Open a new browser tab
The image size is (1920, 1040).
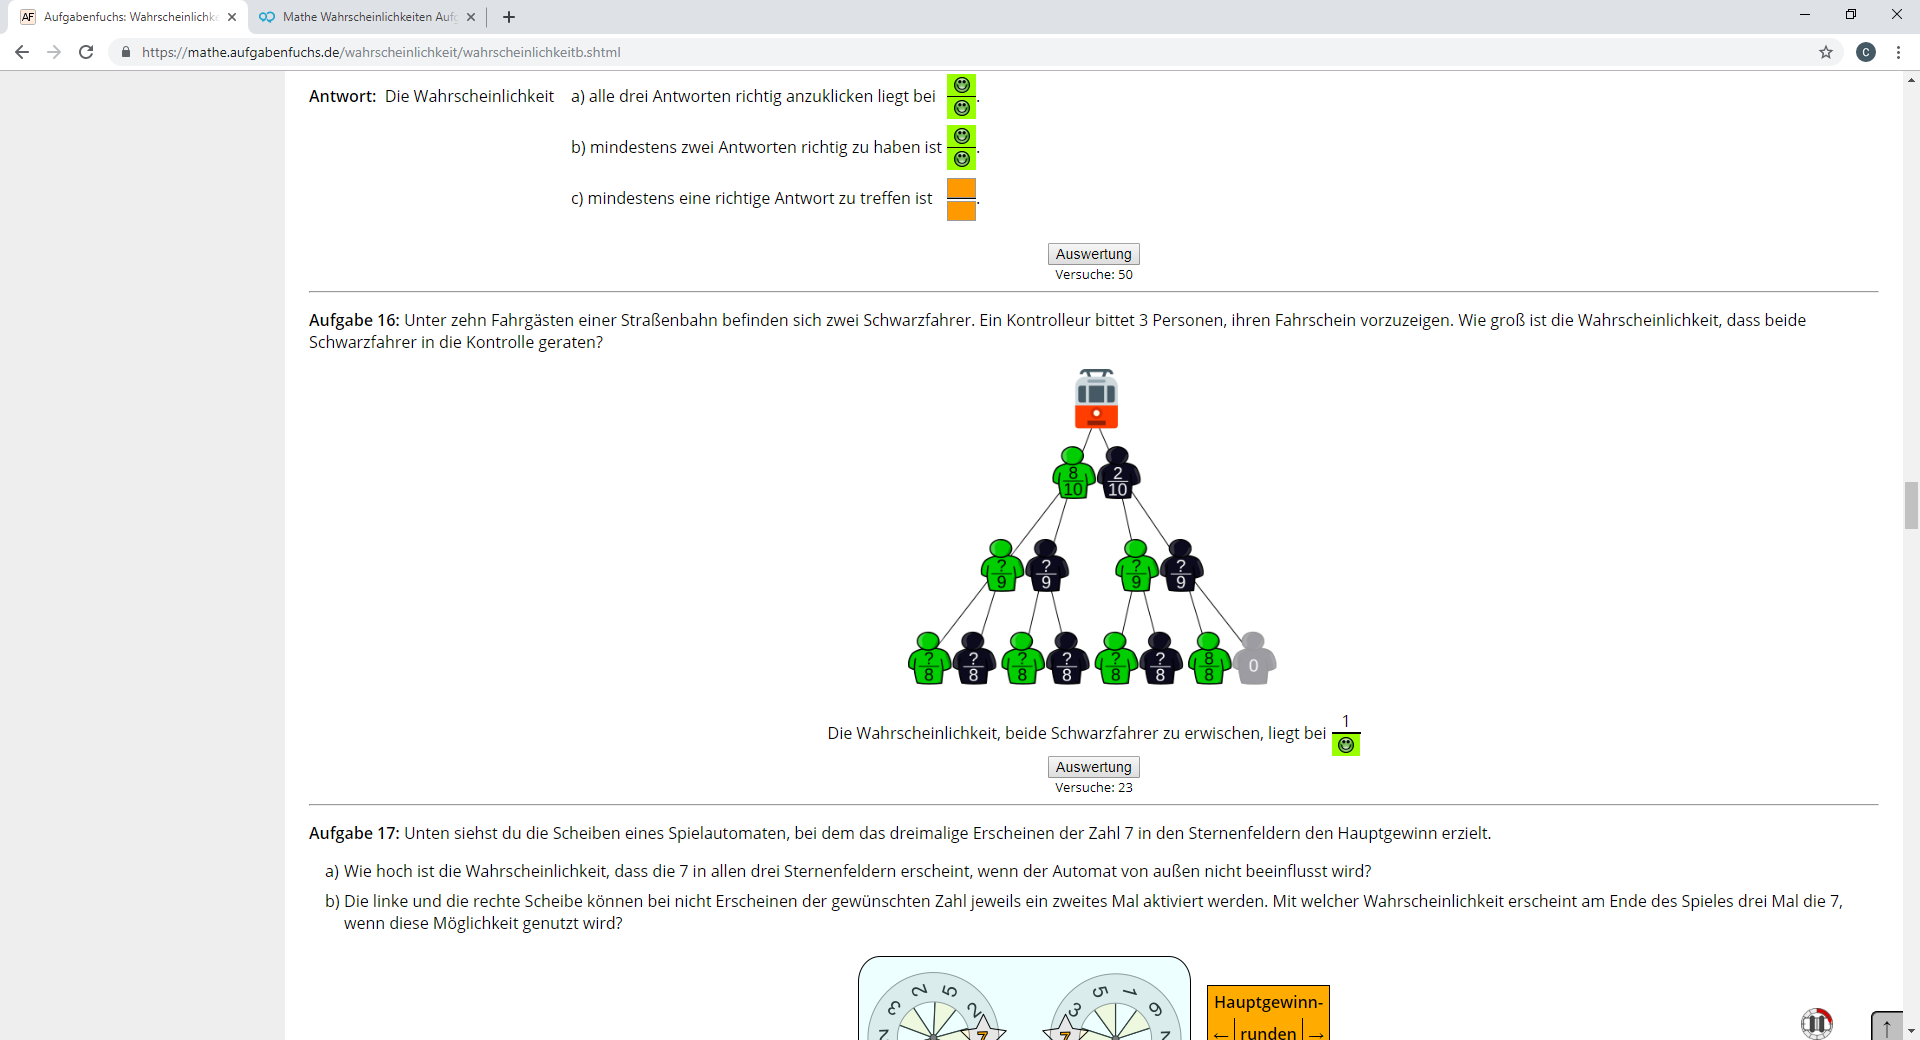509,17
